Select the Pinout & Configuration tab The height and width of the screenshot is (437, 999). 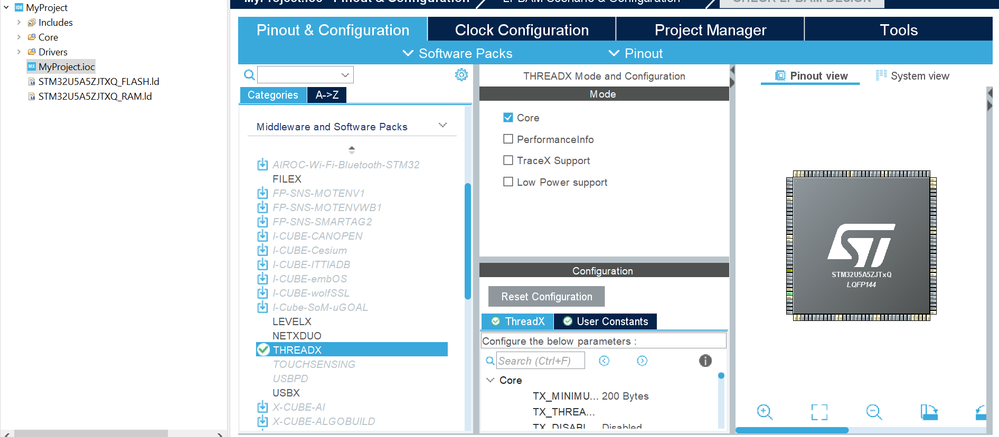(333, 30)
